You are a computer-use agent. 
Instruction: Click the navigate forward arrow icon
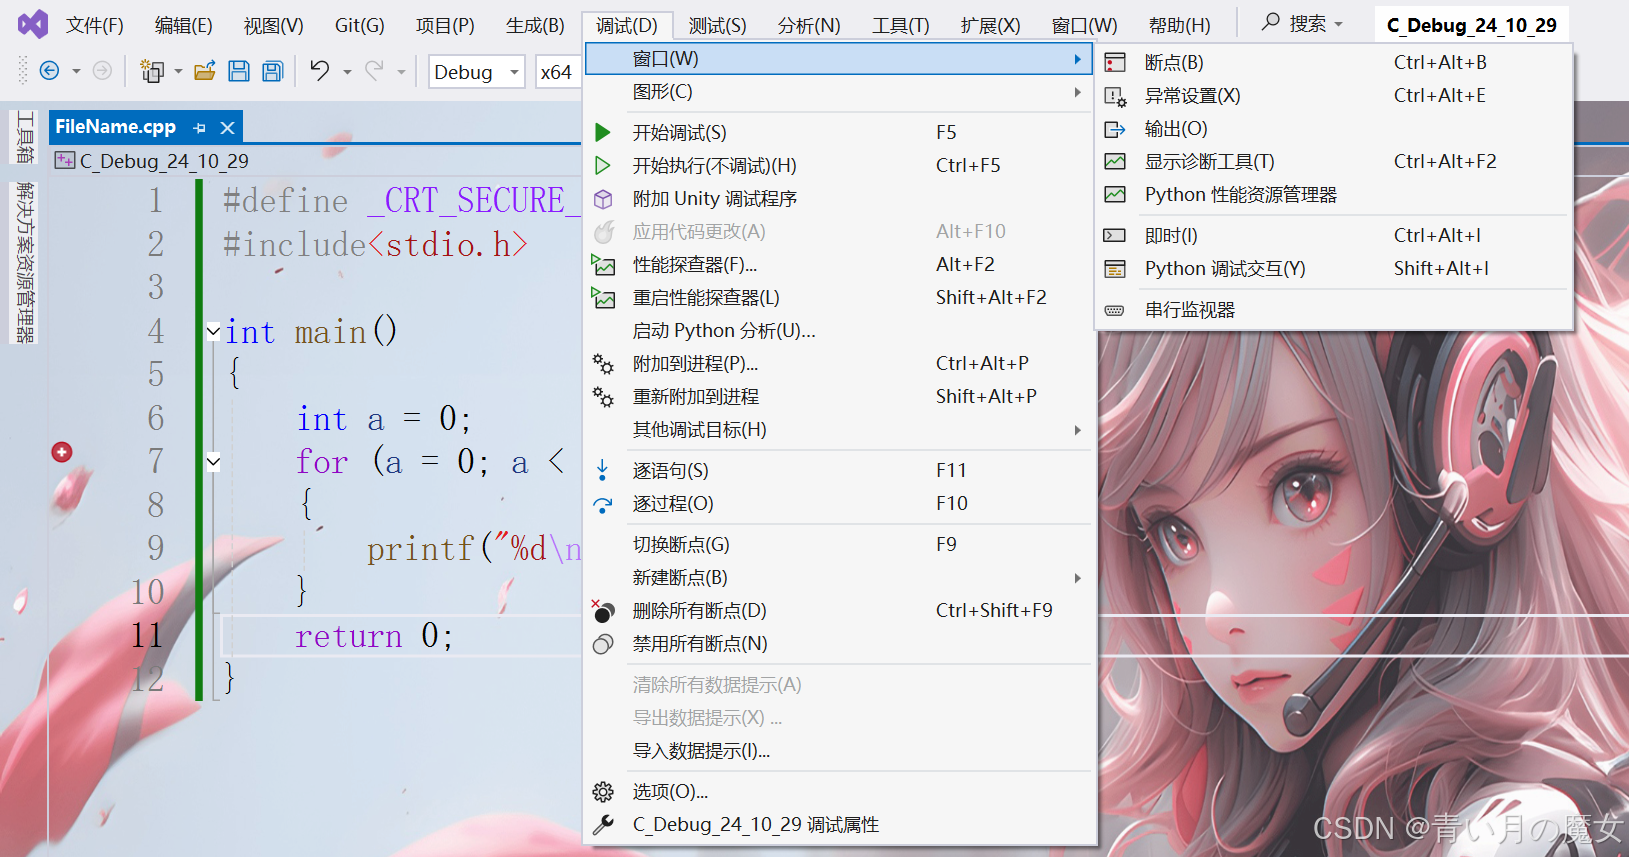point(102,71)
